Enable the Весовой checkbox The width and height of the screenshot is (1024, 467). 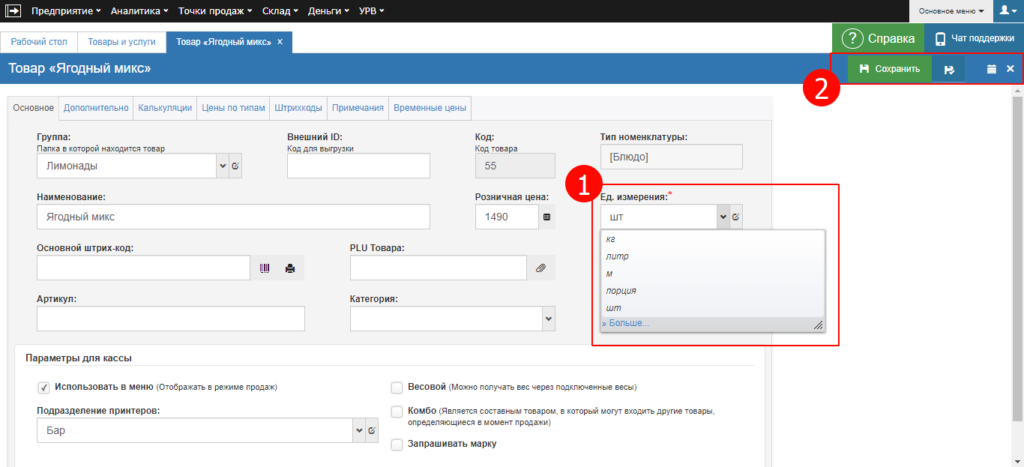(397, 387)
